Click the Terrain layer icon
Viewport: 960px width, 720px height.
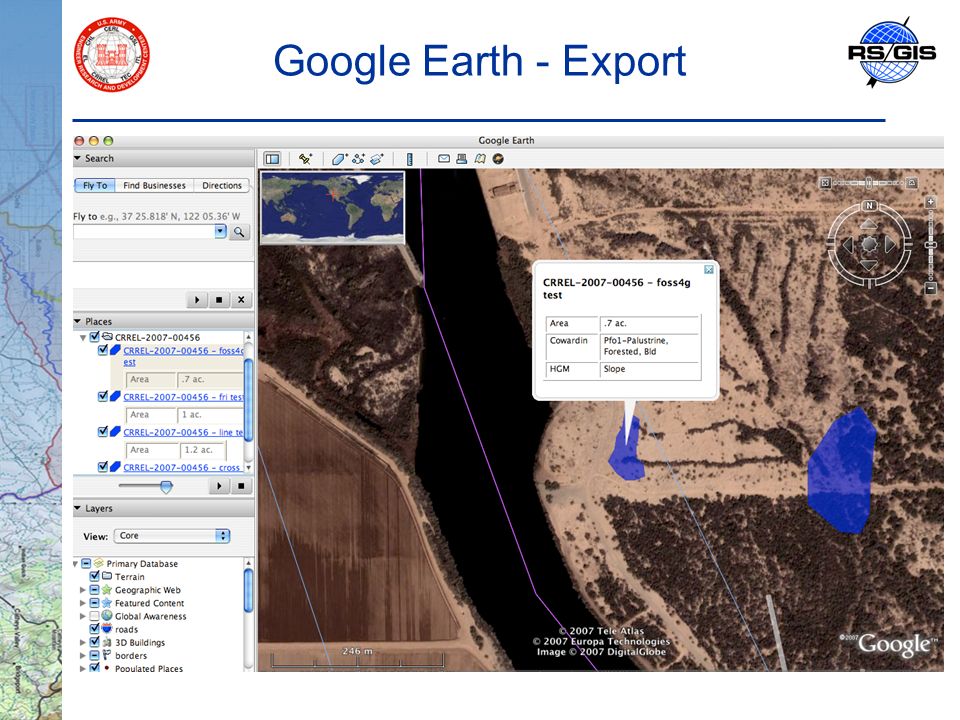107,576
